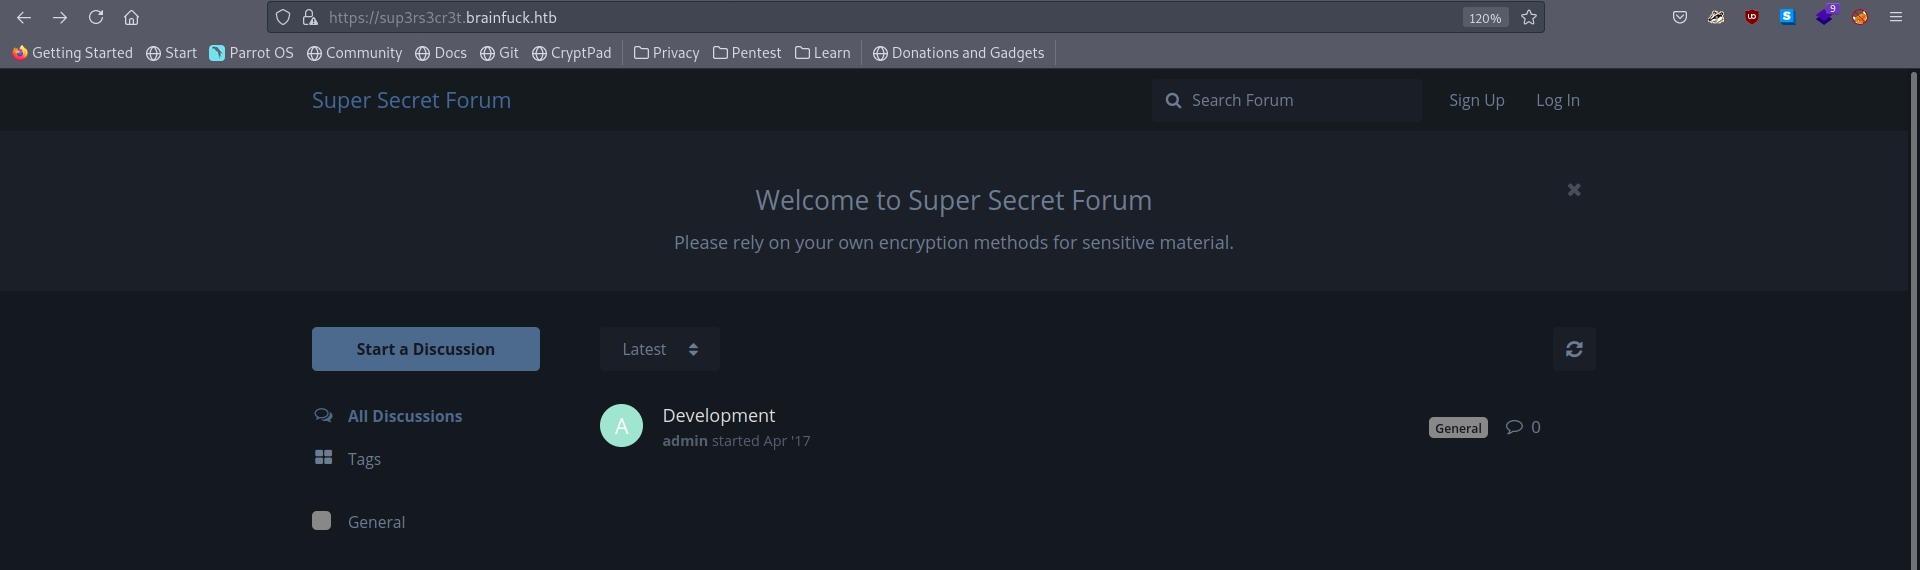Image resolution: width=1920 pixels, height=570 pixels.
Task: Open the Development discussion
Action: (718, 415)
